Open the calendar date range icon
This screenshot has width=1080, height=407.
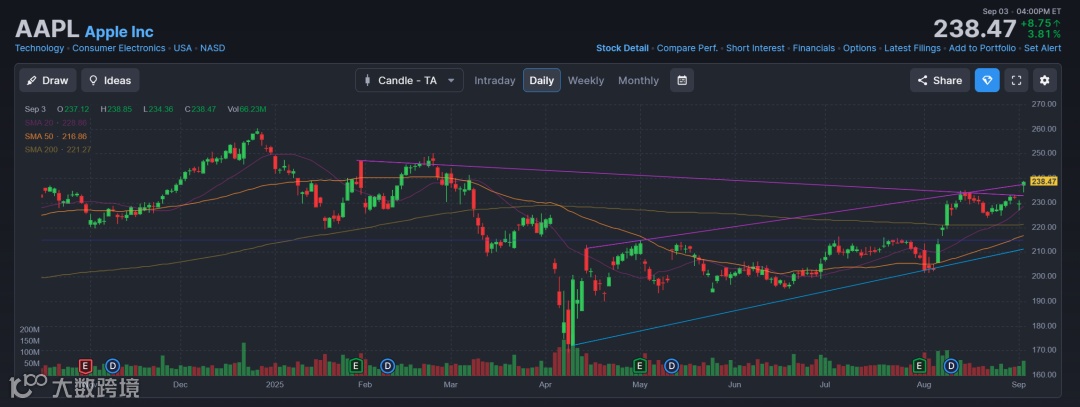(x=682, y=81)
